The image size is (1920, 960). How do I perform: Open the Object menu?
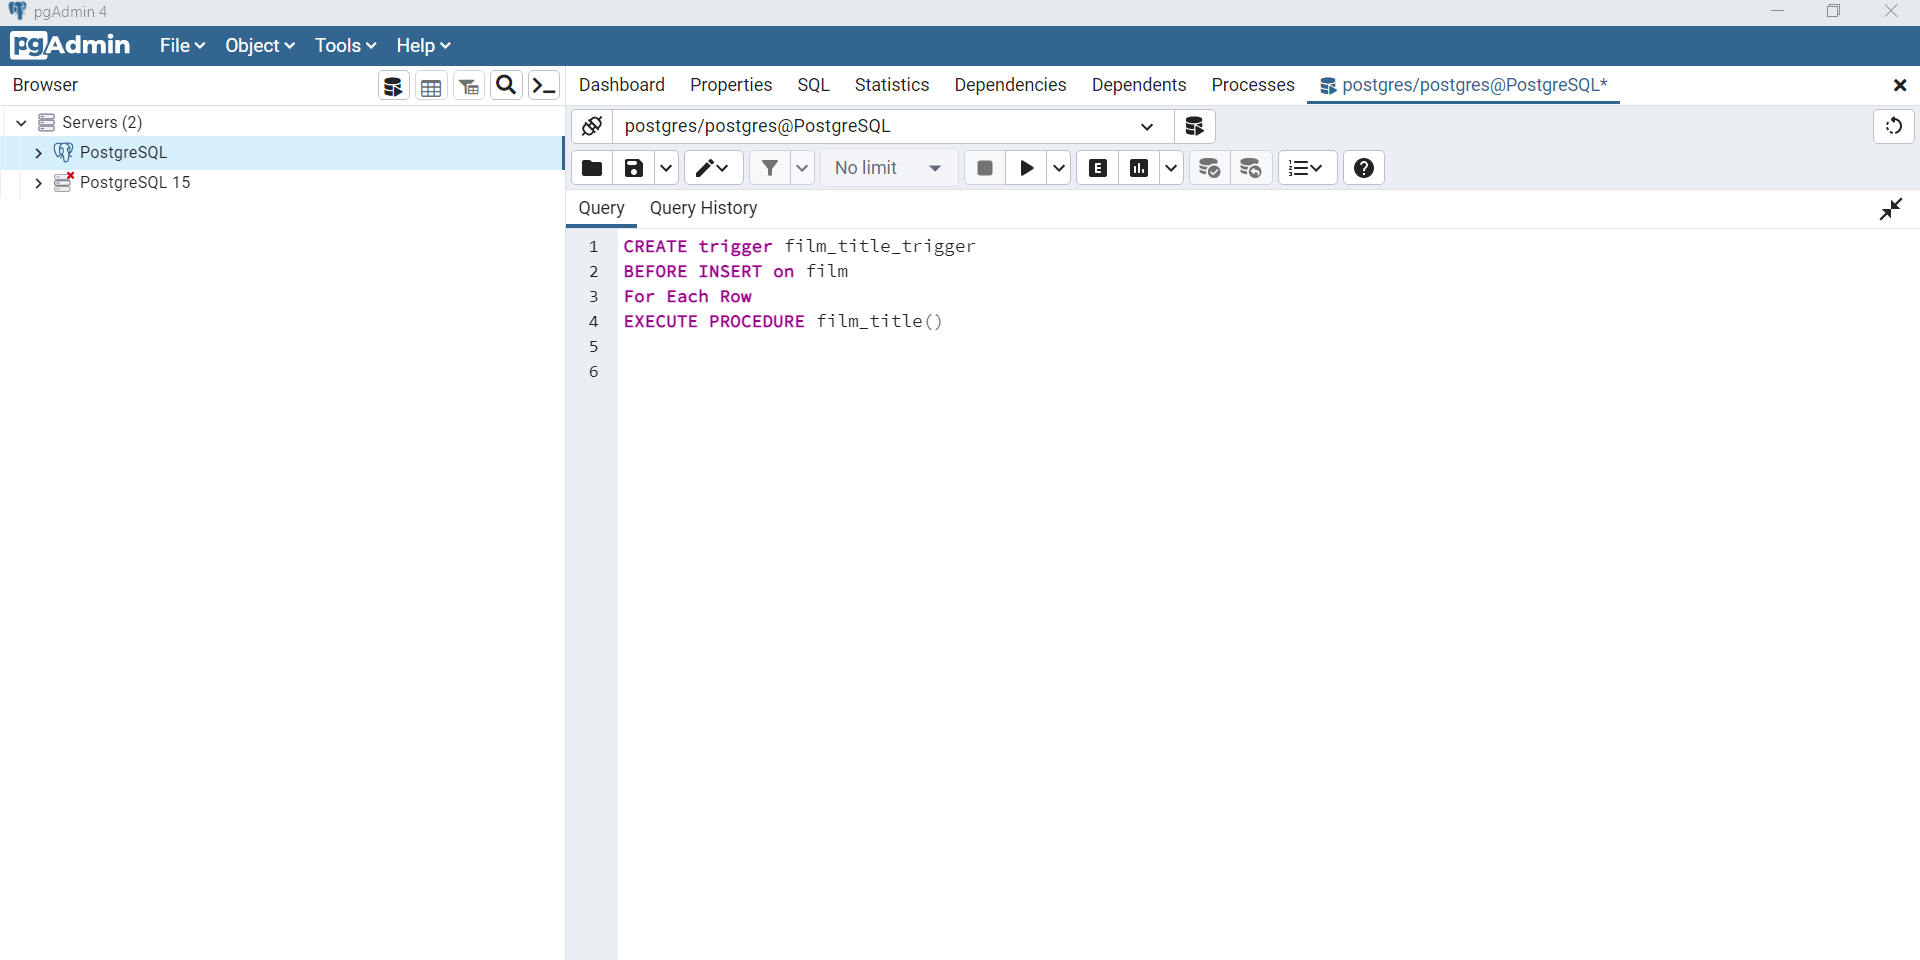260,46
